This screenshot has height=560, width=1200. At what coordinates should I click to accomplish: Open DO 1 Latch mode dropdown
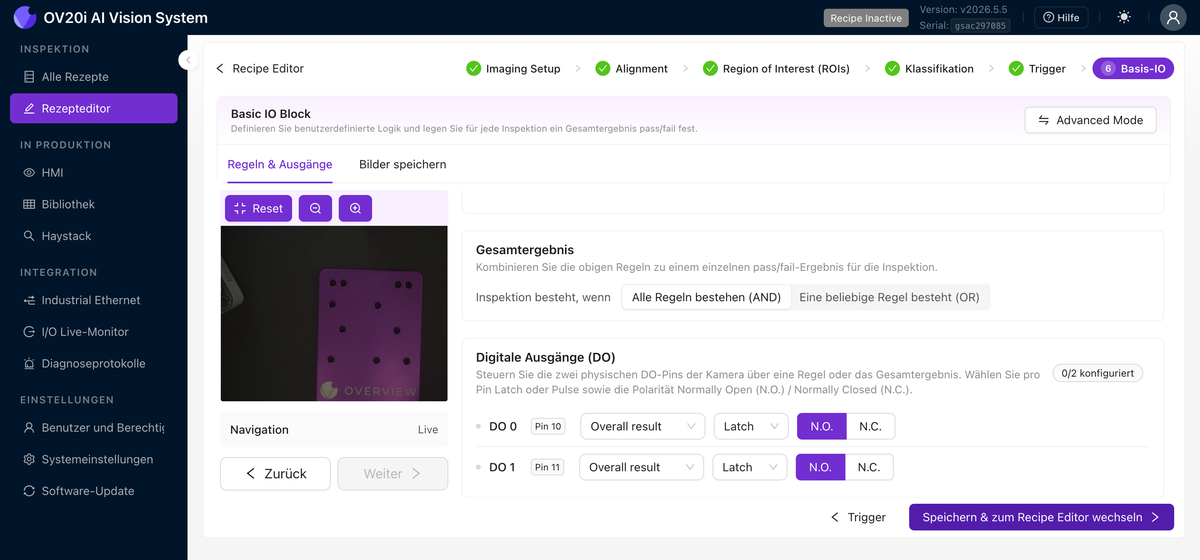coord(750,467)
